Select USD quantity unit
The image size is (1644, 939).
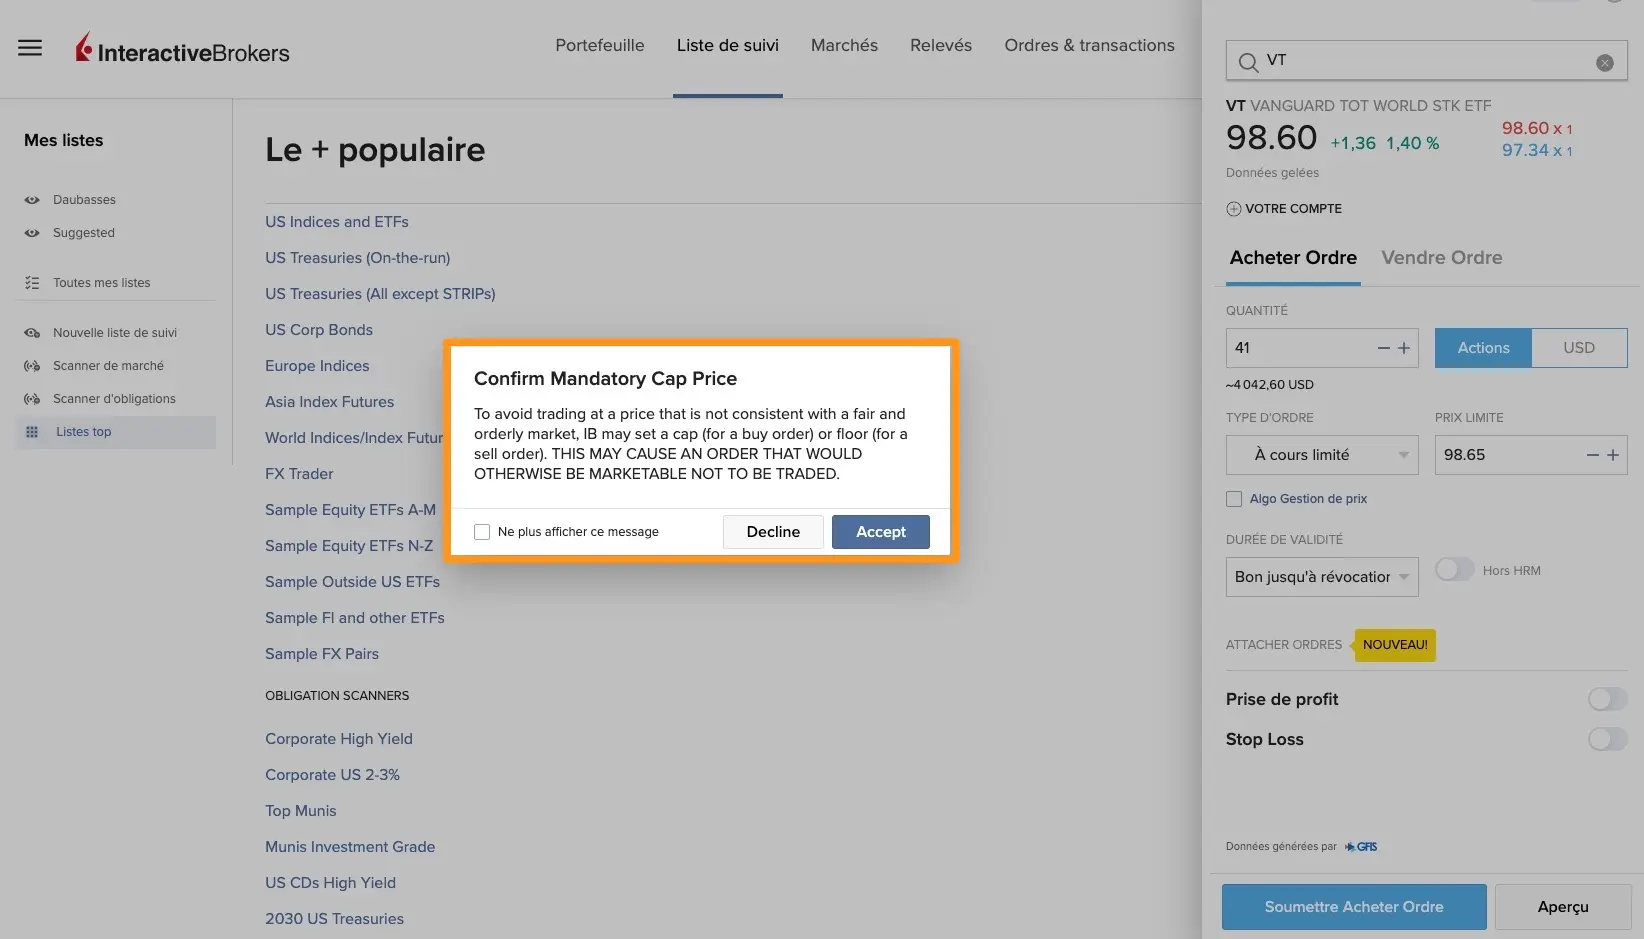click(x=1578, y=348)
